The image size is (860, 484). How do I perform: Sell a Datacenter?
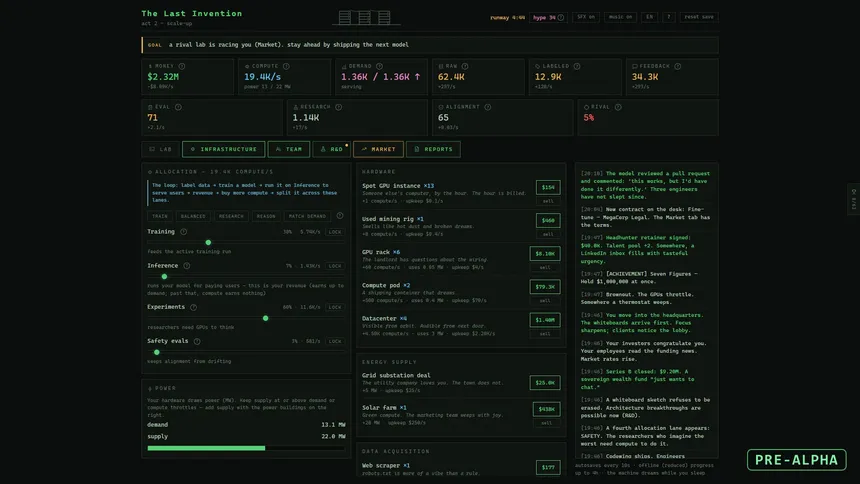[545, 334]
